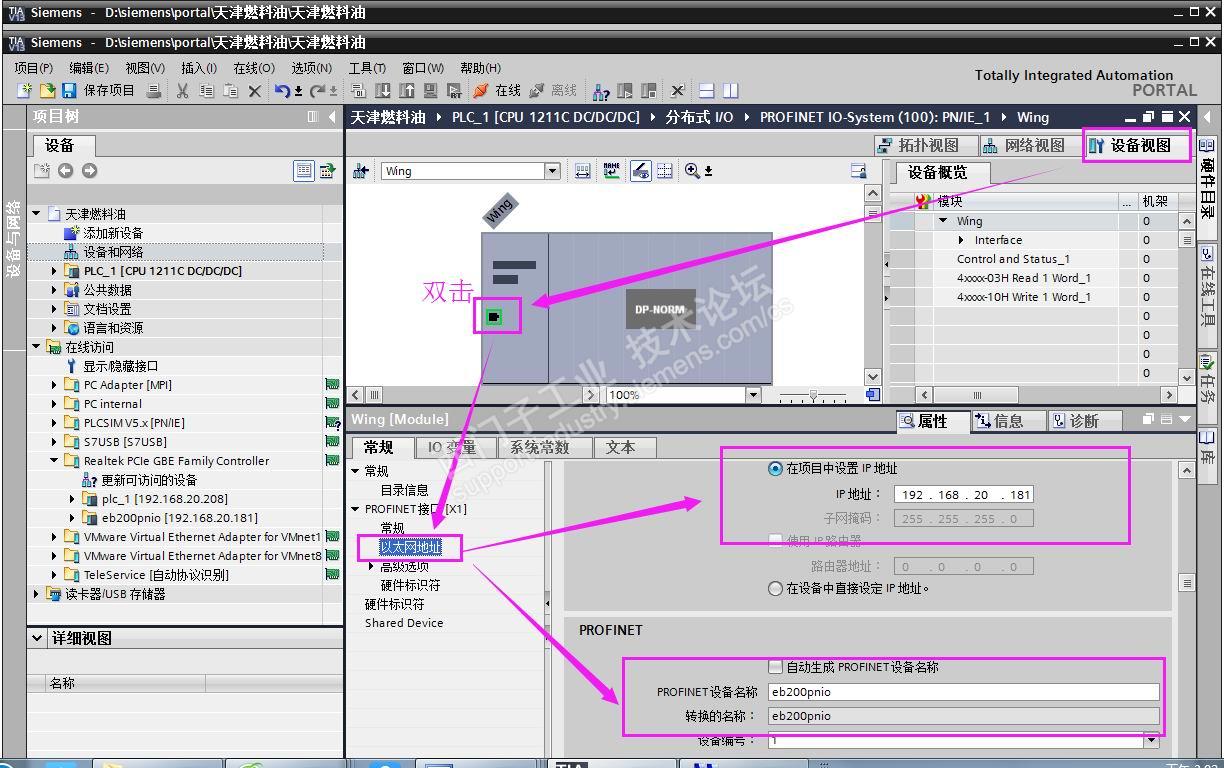Select 以太网地址 in properties navigation
Screen dimensions: 1224x768
coord(410,547)
